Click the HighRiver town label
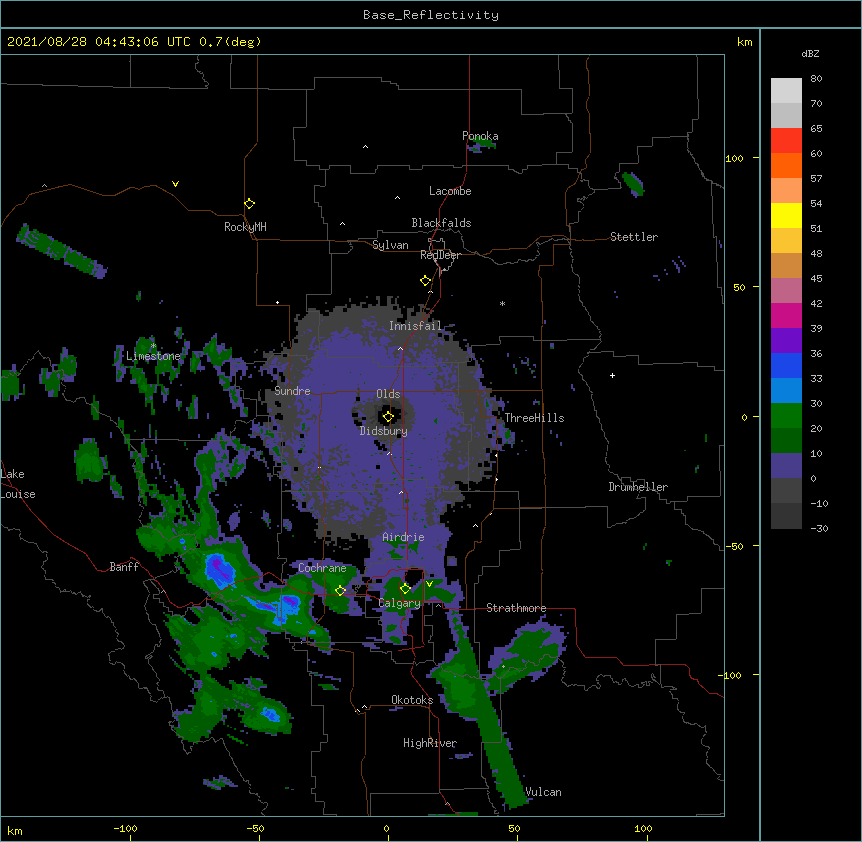Screen dimensions: 862x842 pos(430,743)
